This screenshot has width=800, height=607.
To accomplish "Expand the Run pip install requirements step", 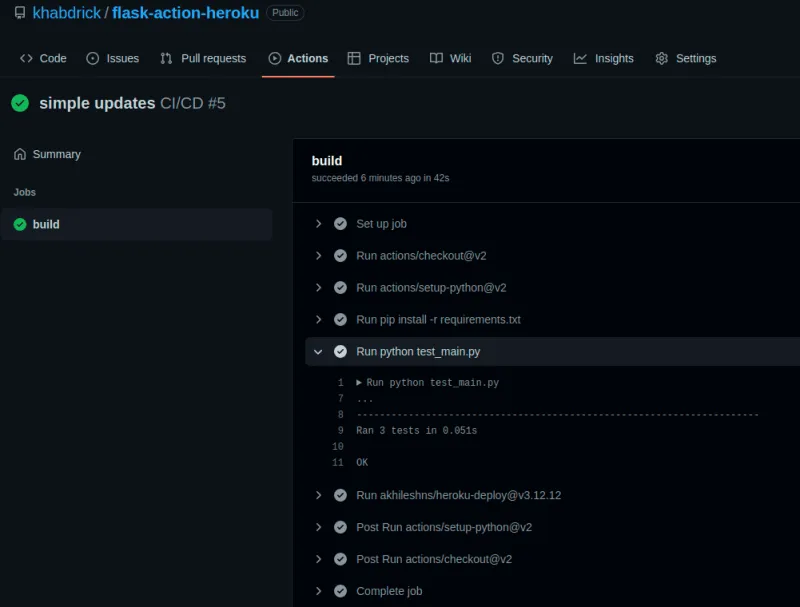I will click(x=318, y=320).
